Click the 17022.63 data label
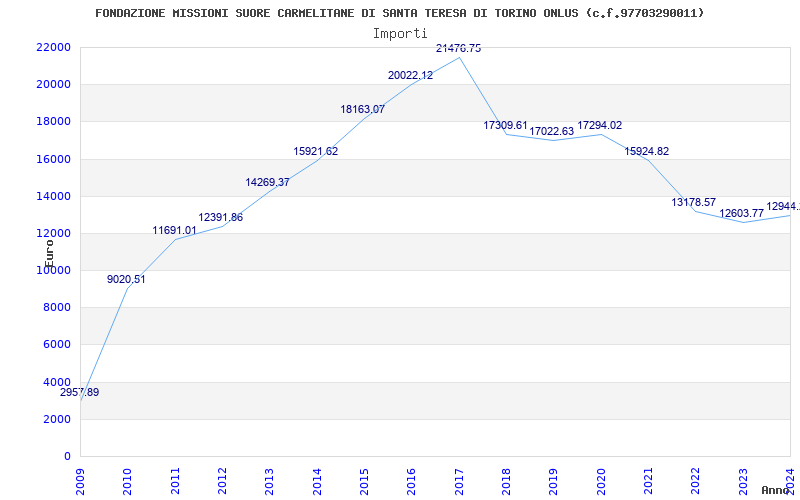 552,132
